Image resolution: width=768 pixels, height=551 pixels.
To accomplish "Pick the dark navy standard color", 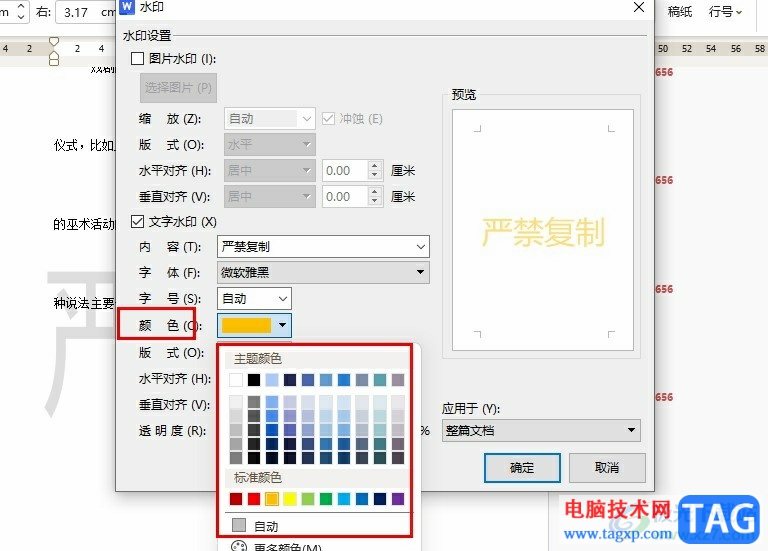I will click(x=380, y=499).
